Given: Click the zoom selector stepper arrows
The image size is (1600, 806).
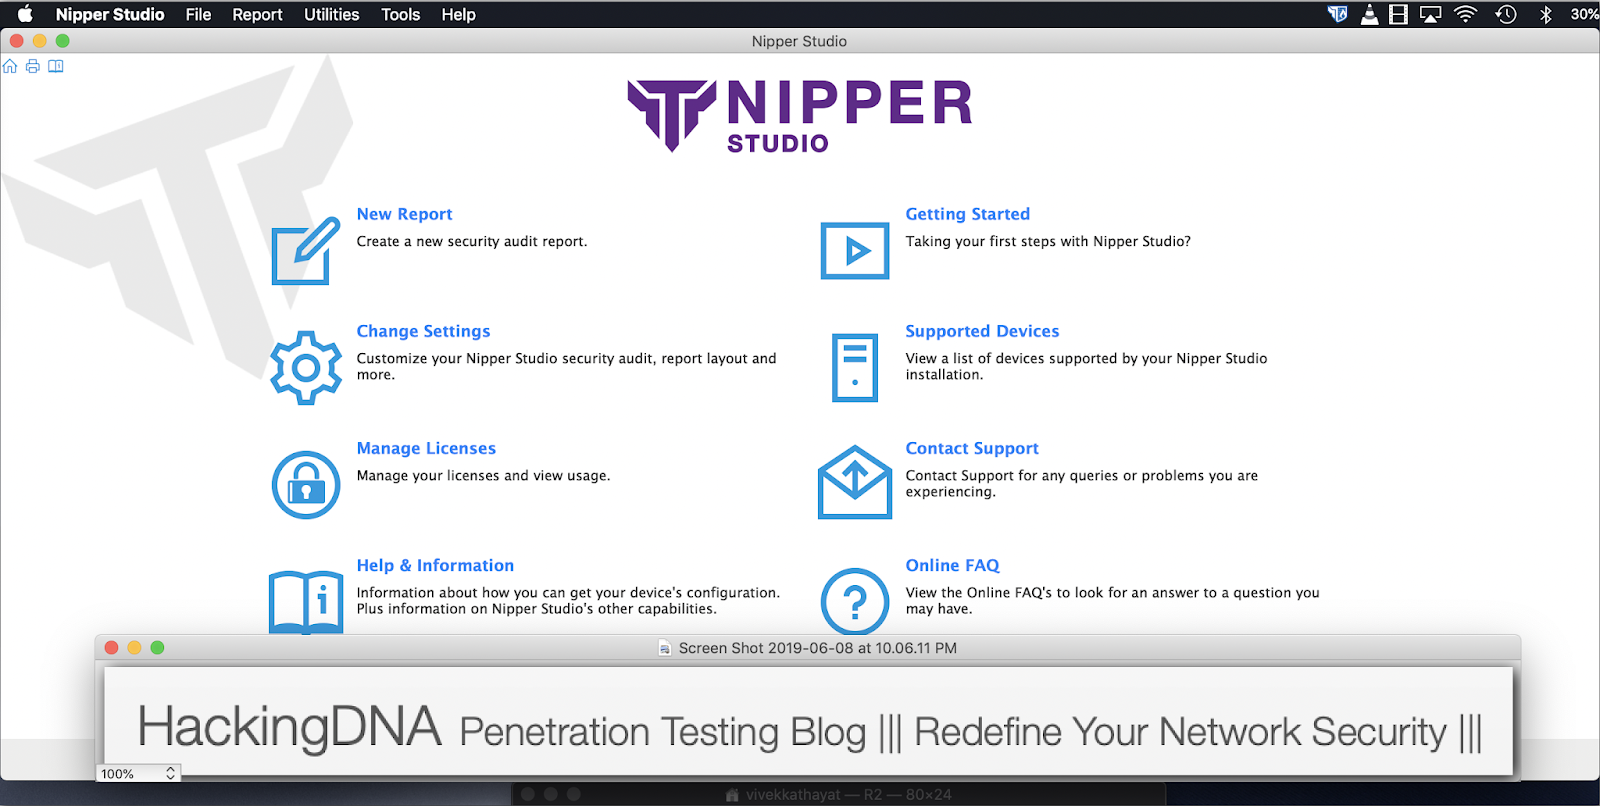Looking at the screenshot, I should (x=170, y=773).
